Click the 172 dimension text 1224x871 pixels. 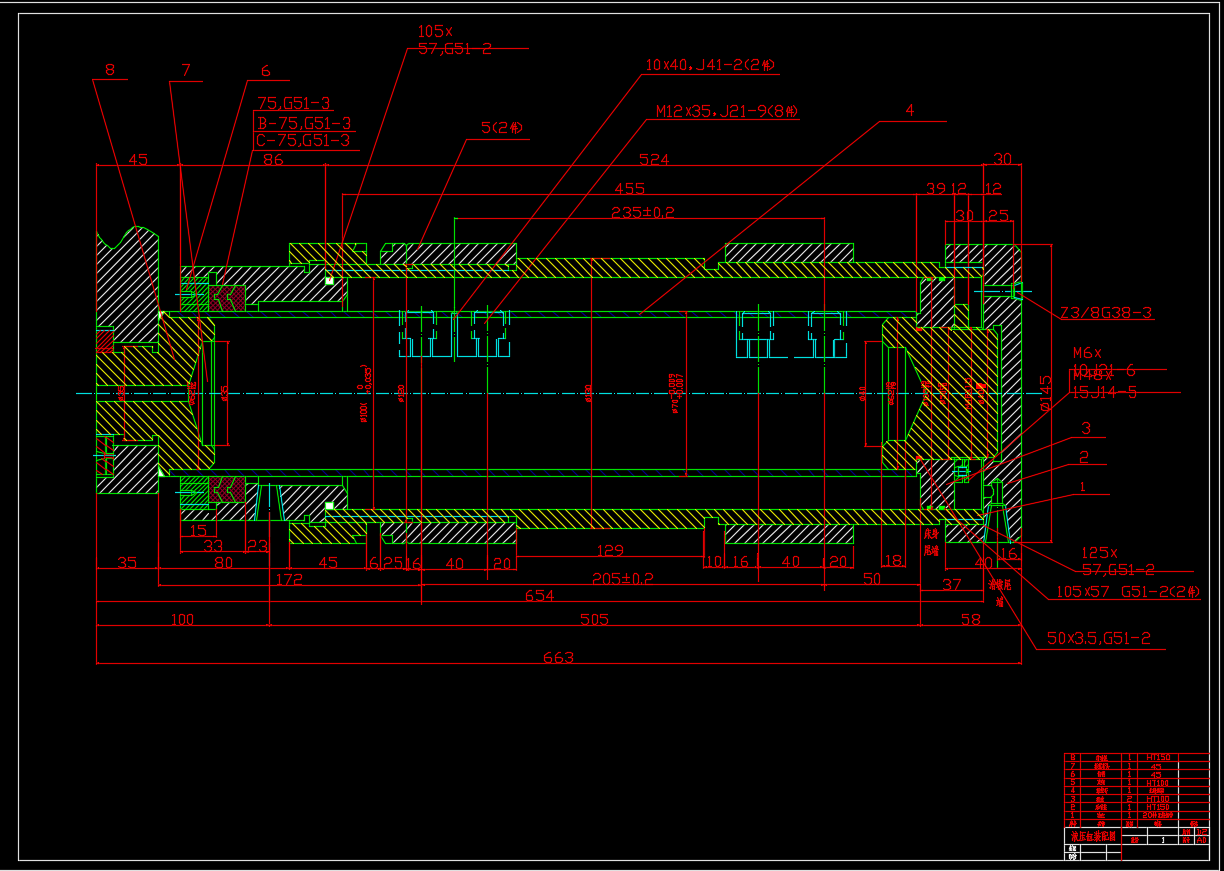click(x=288, y=579)
